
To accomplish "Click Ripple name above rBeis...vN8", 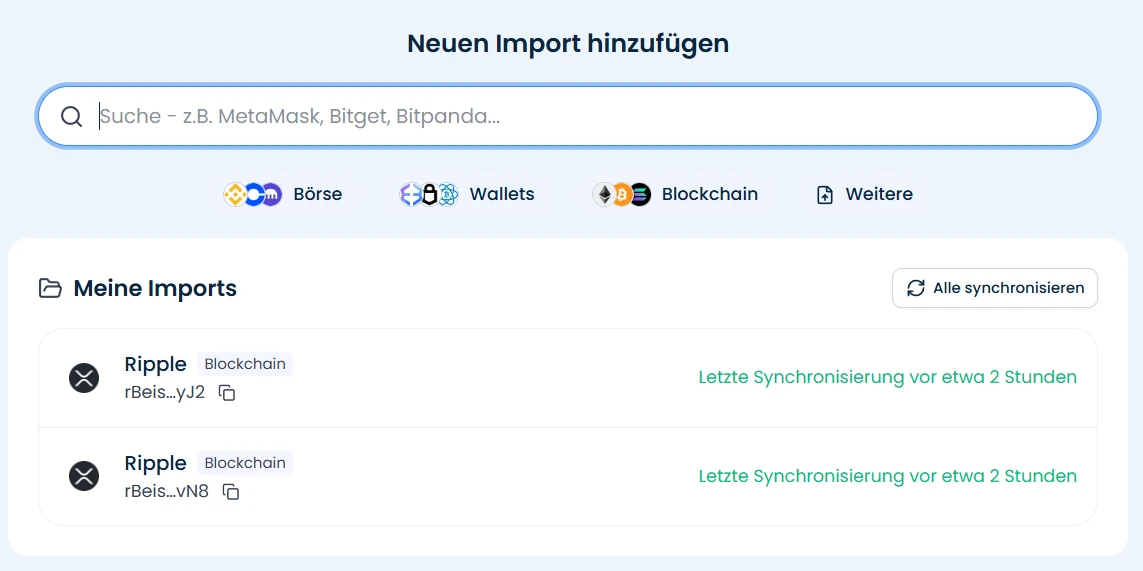I will pyautogui.click(x=155, y=463).
